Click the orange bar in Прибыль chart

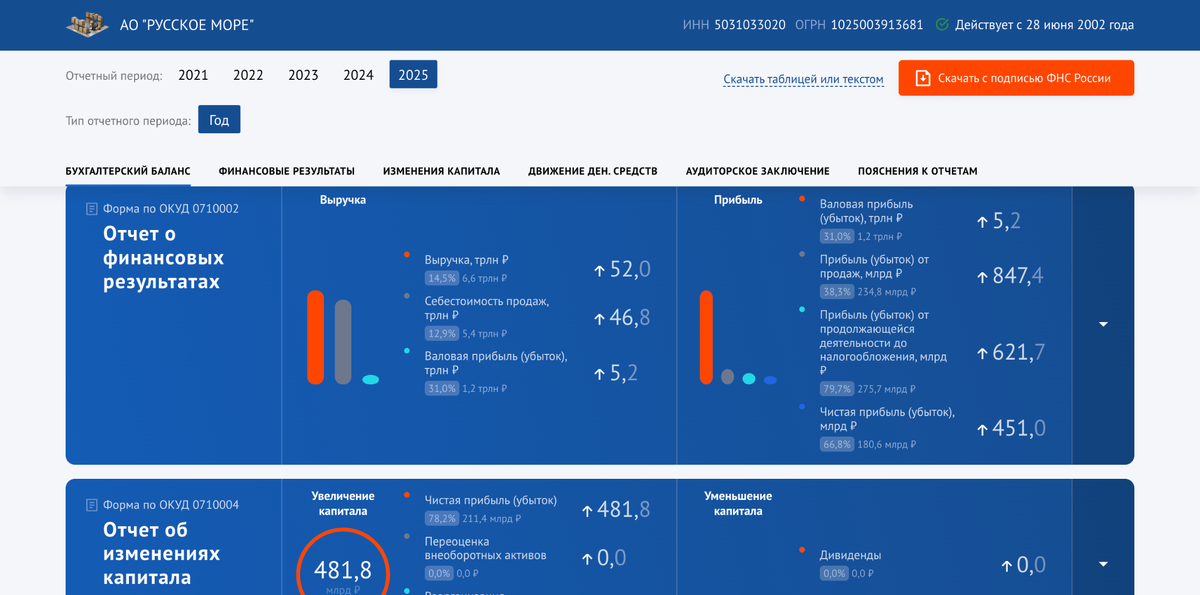click(x=706, y=337)
